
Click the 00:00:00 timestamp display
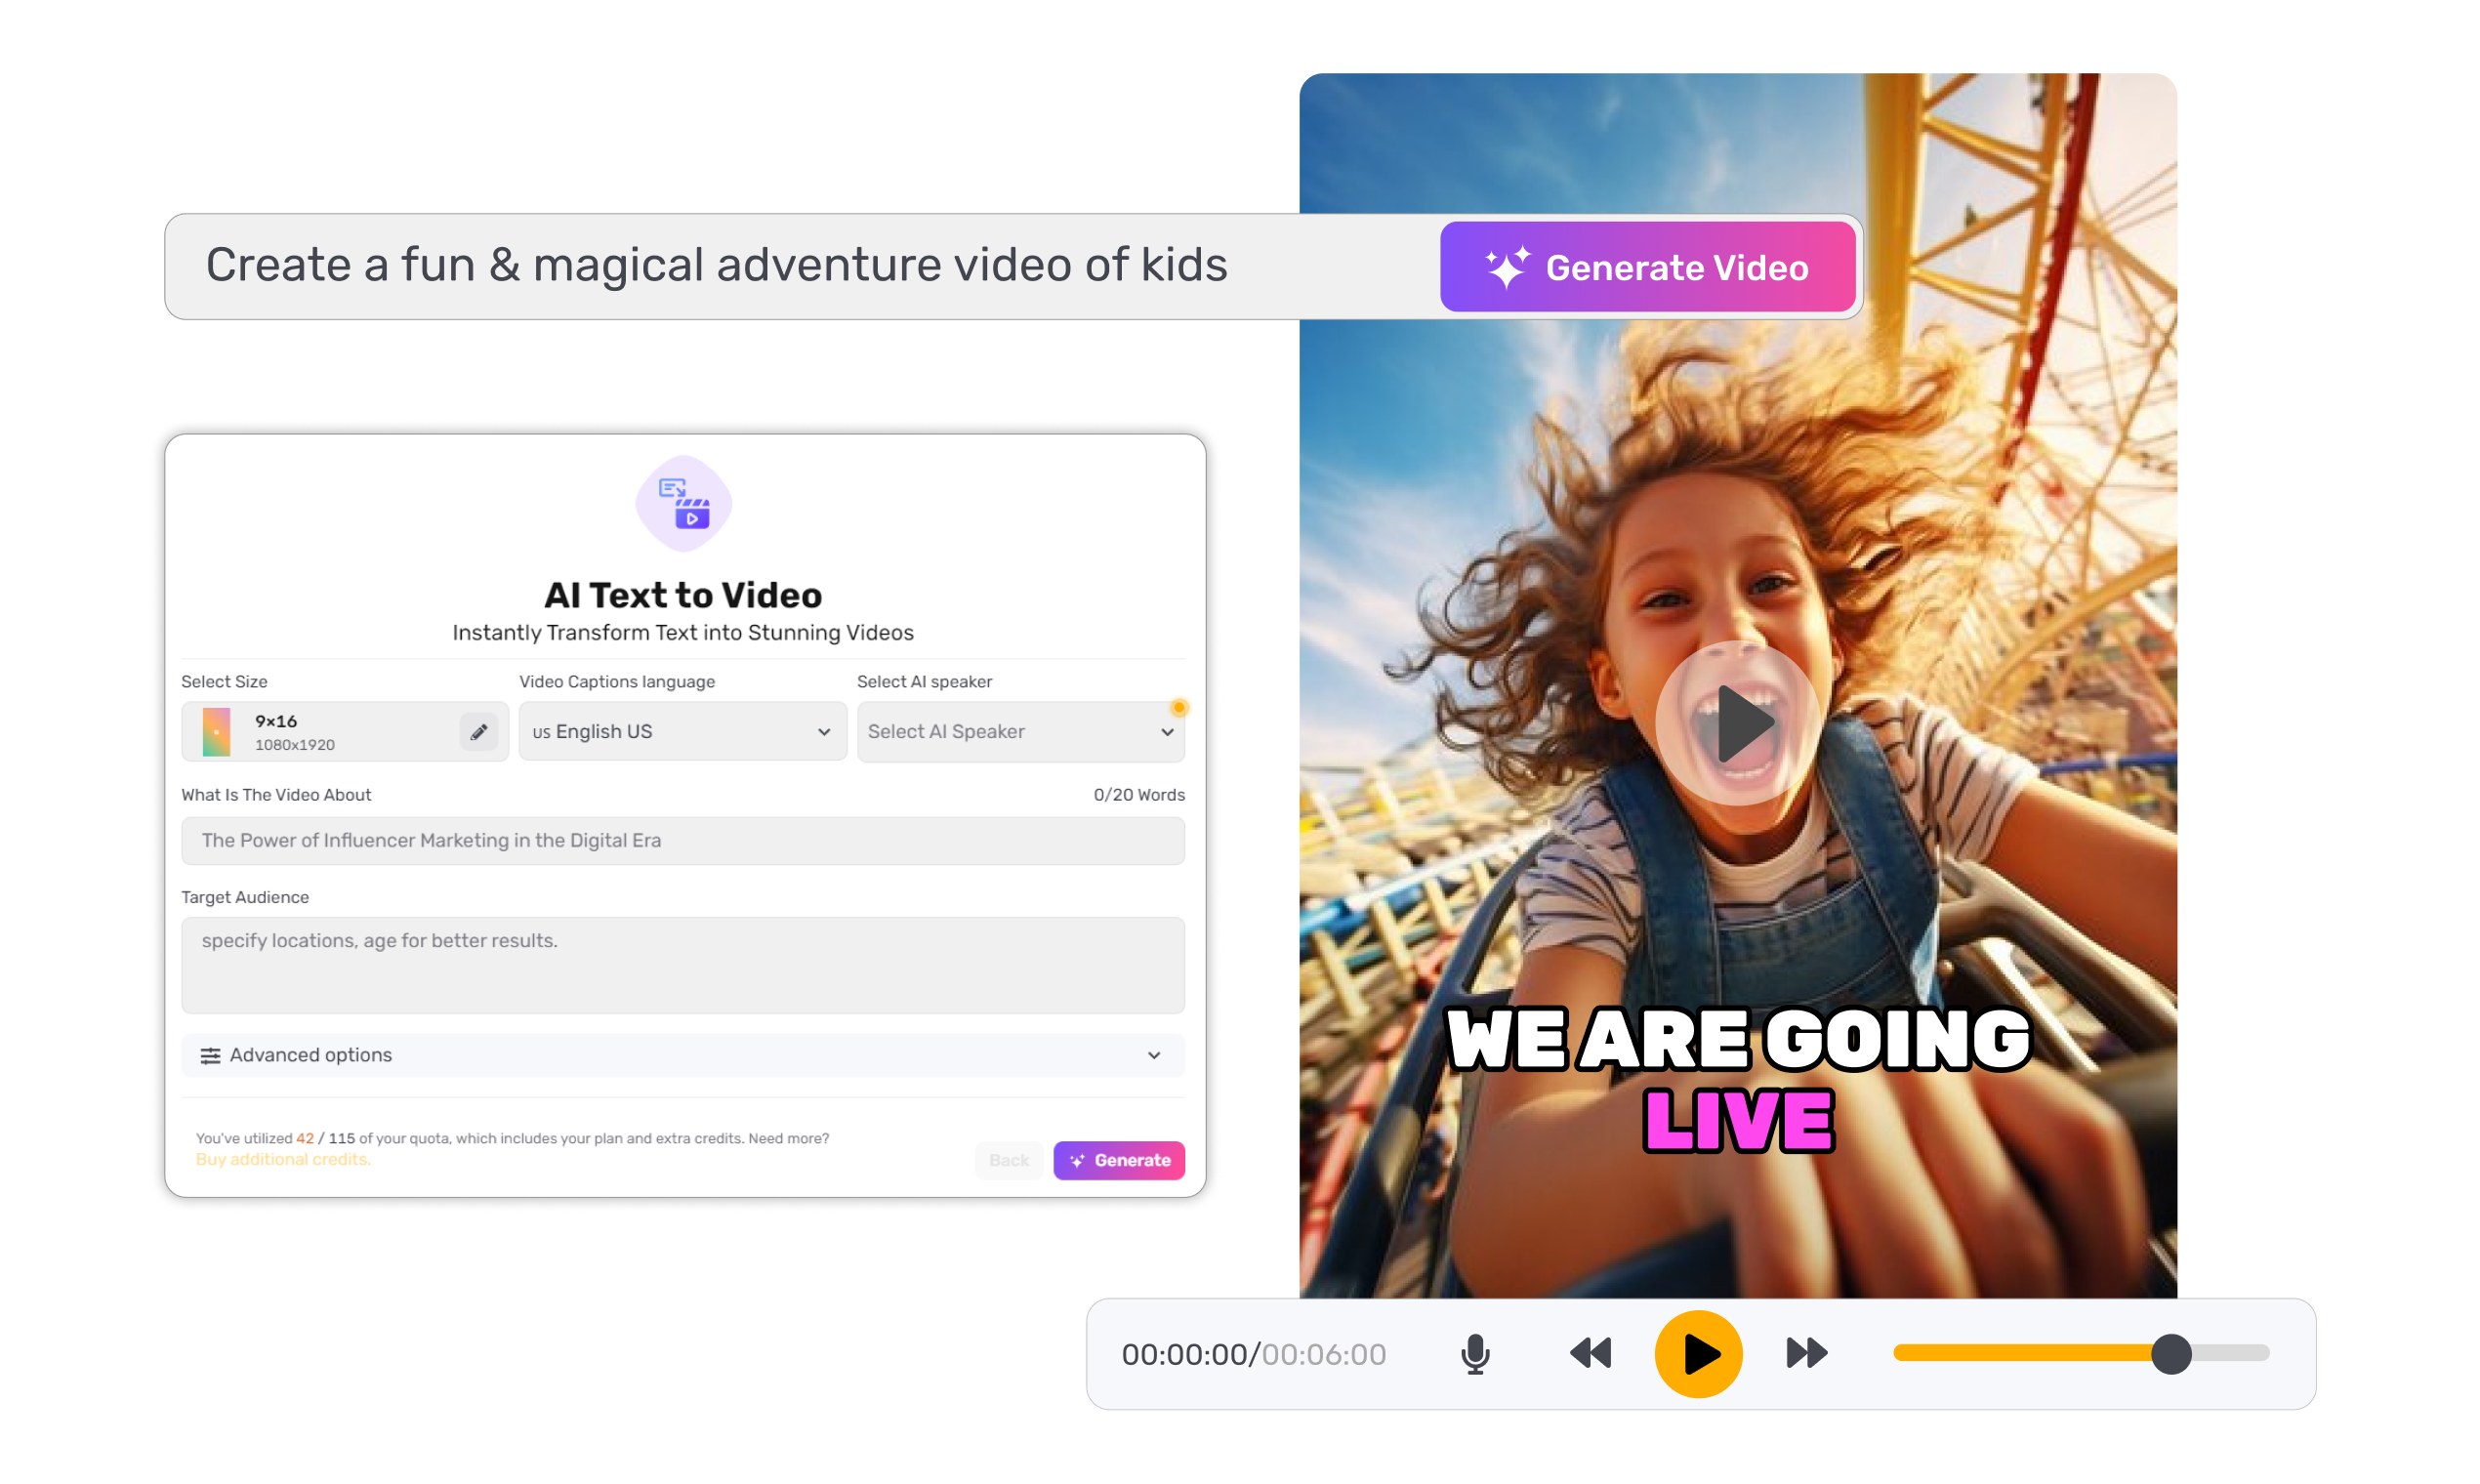[x=1188, y=1354]
